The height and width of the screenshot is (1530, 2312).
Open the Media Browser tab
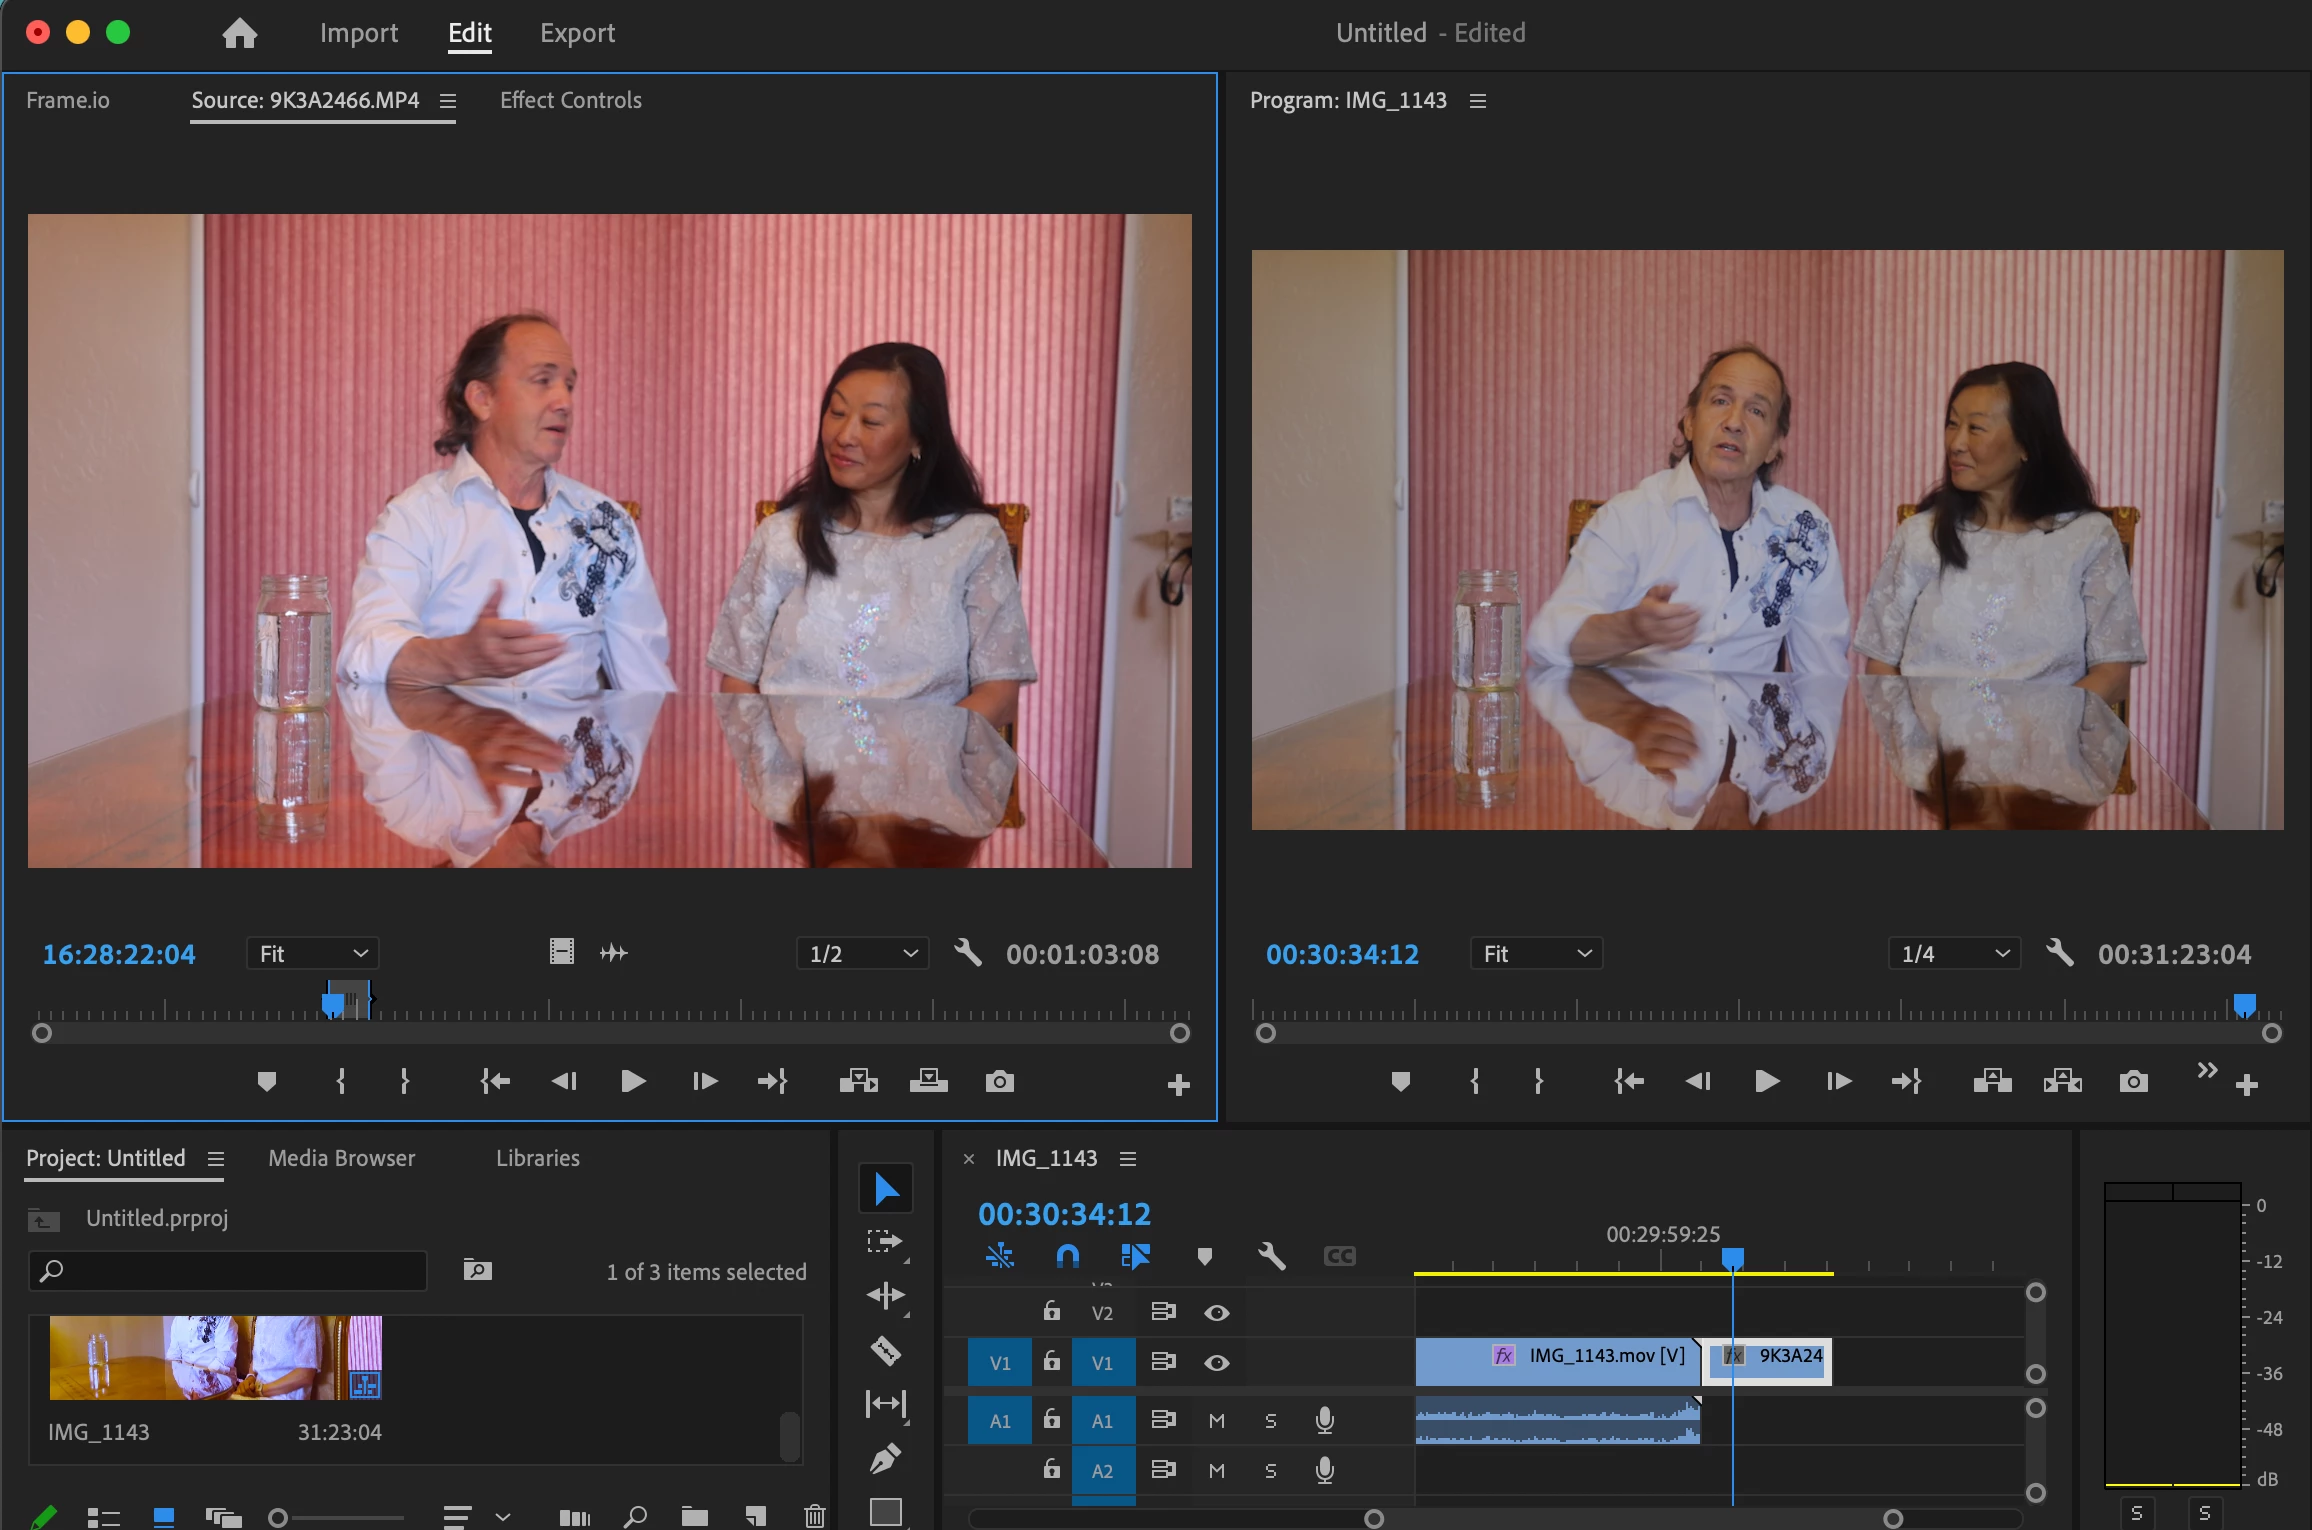click(x=341, y=1158)
